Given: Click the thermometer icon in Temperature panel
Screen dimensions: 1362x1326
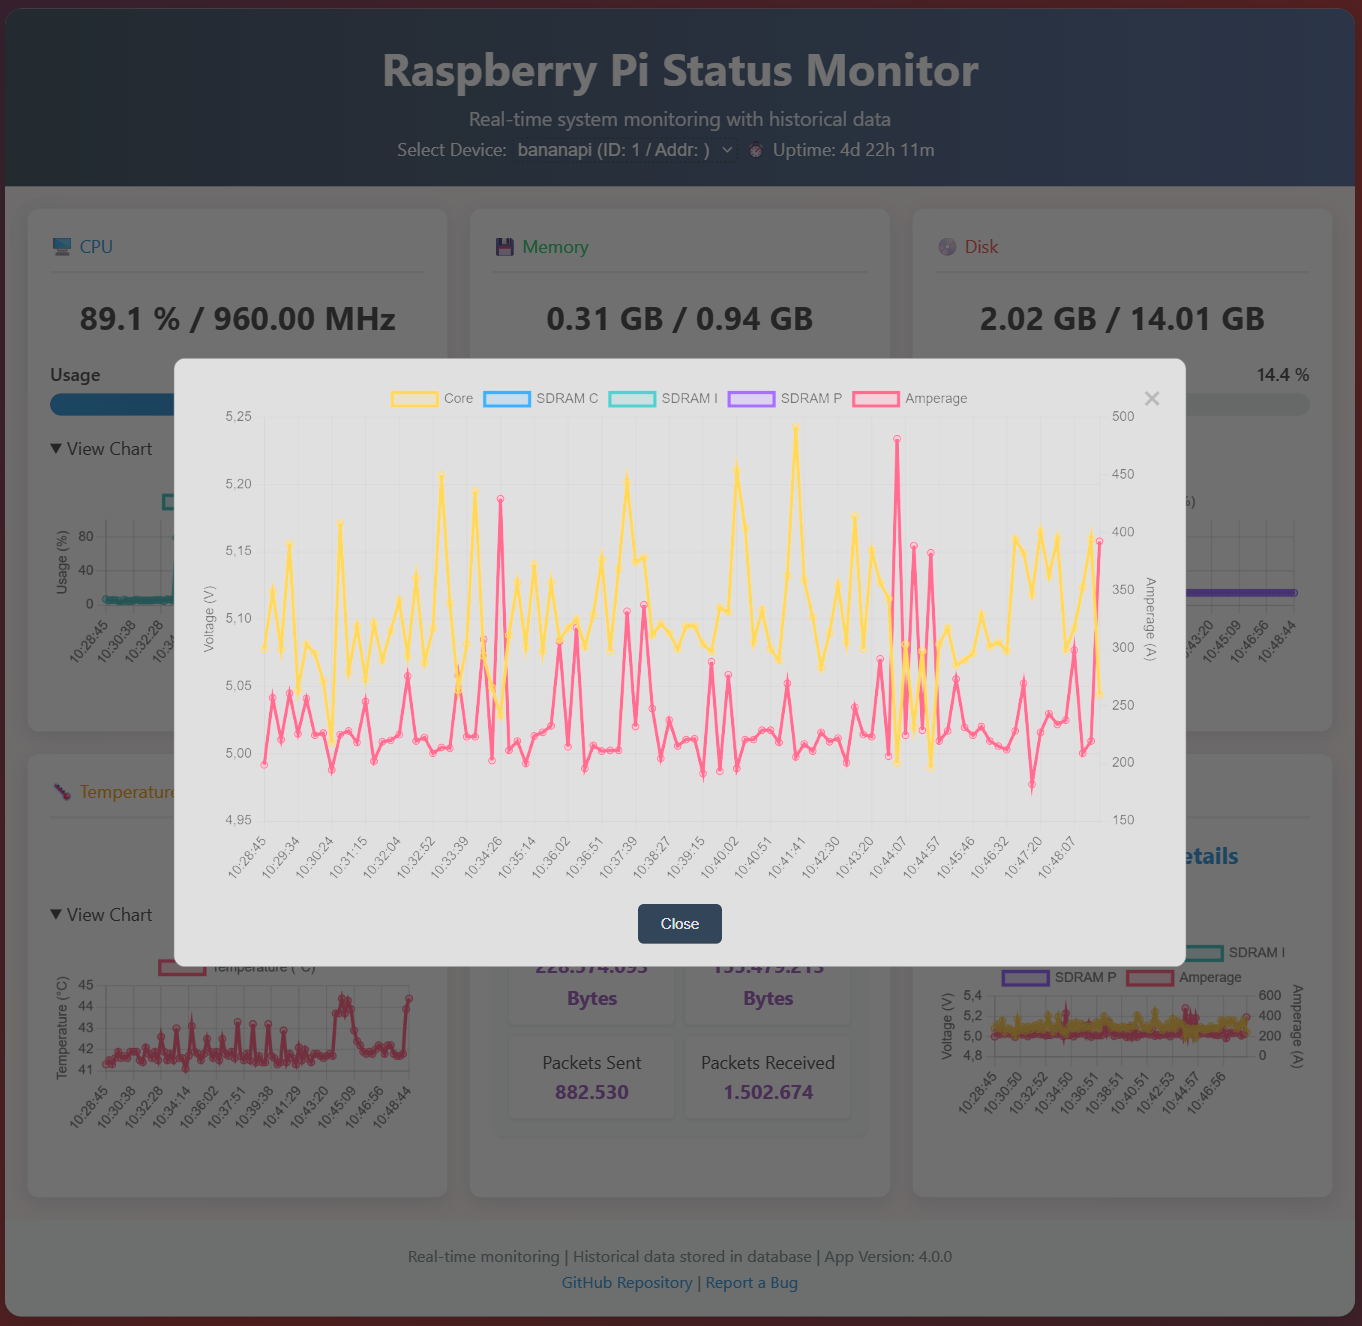Looking at the screenshot, I should click(x=60, y=791).
